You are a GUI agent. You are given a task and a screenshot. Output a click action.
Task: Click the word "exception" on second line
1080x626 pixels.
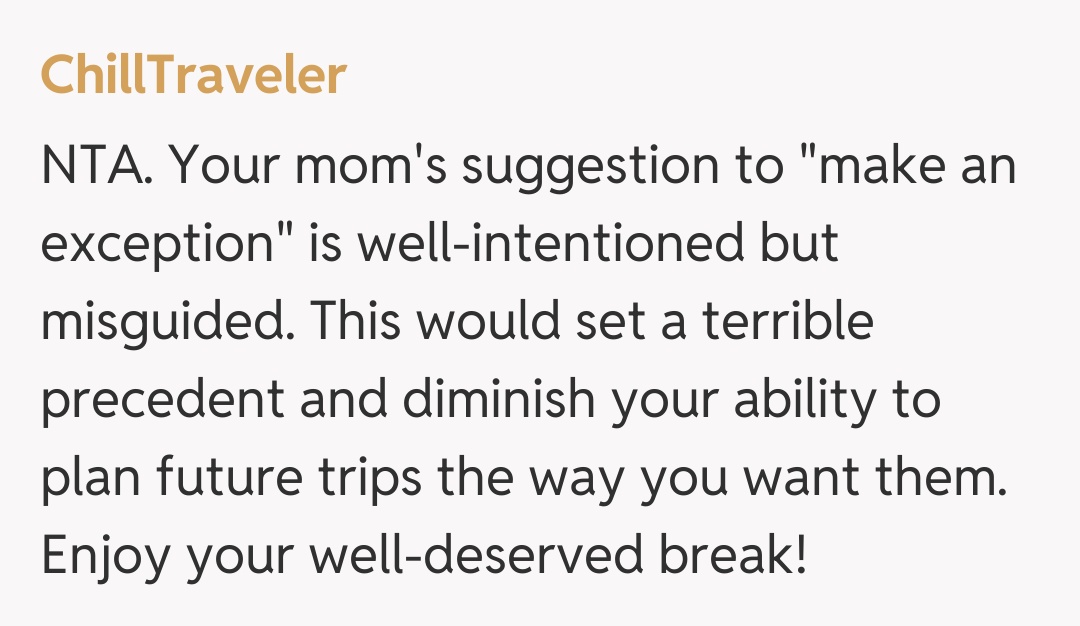pyautogui.click(x=157, y=244)
